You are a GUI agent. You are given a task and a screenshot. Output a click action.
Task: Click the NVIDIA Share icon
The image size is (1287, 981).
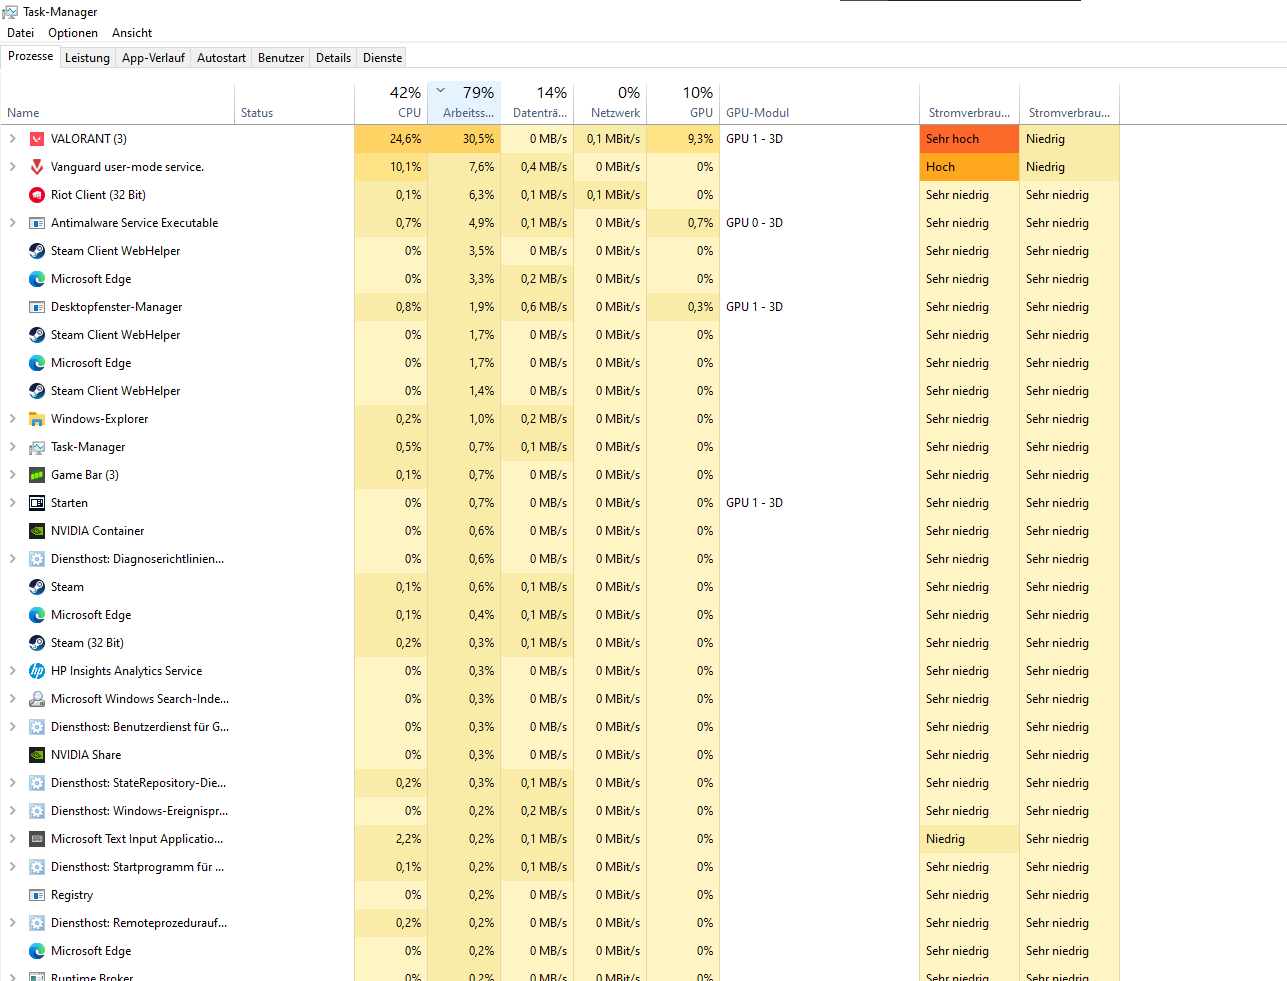point(37,755)
